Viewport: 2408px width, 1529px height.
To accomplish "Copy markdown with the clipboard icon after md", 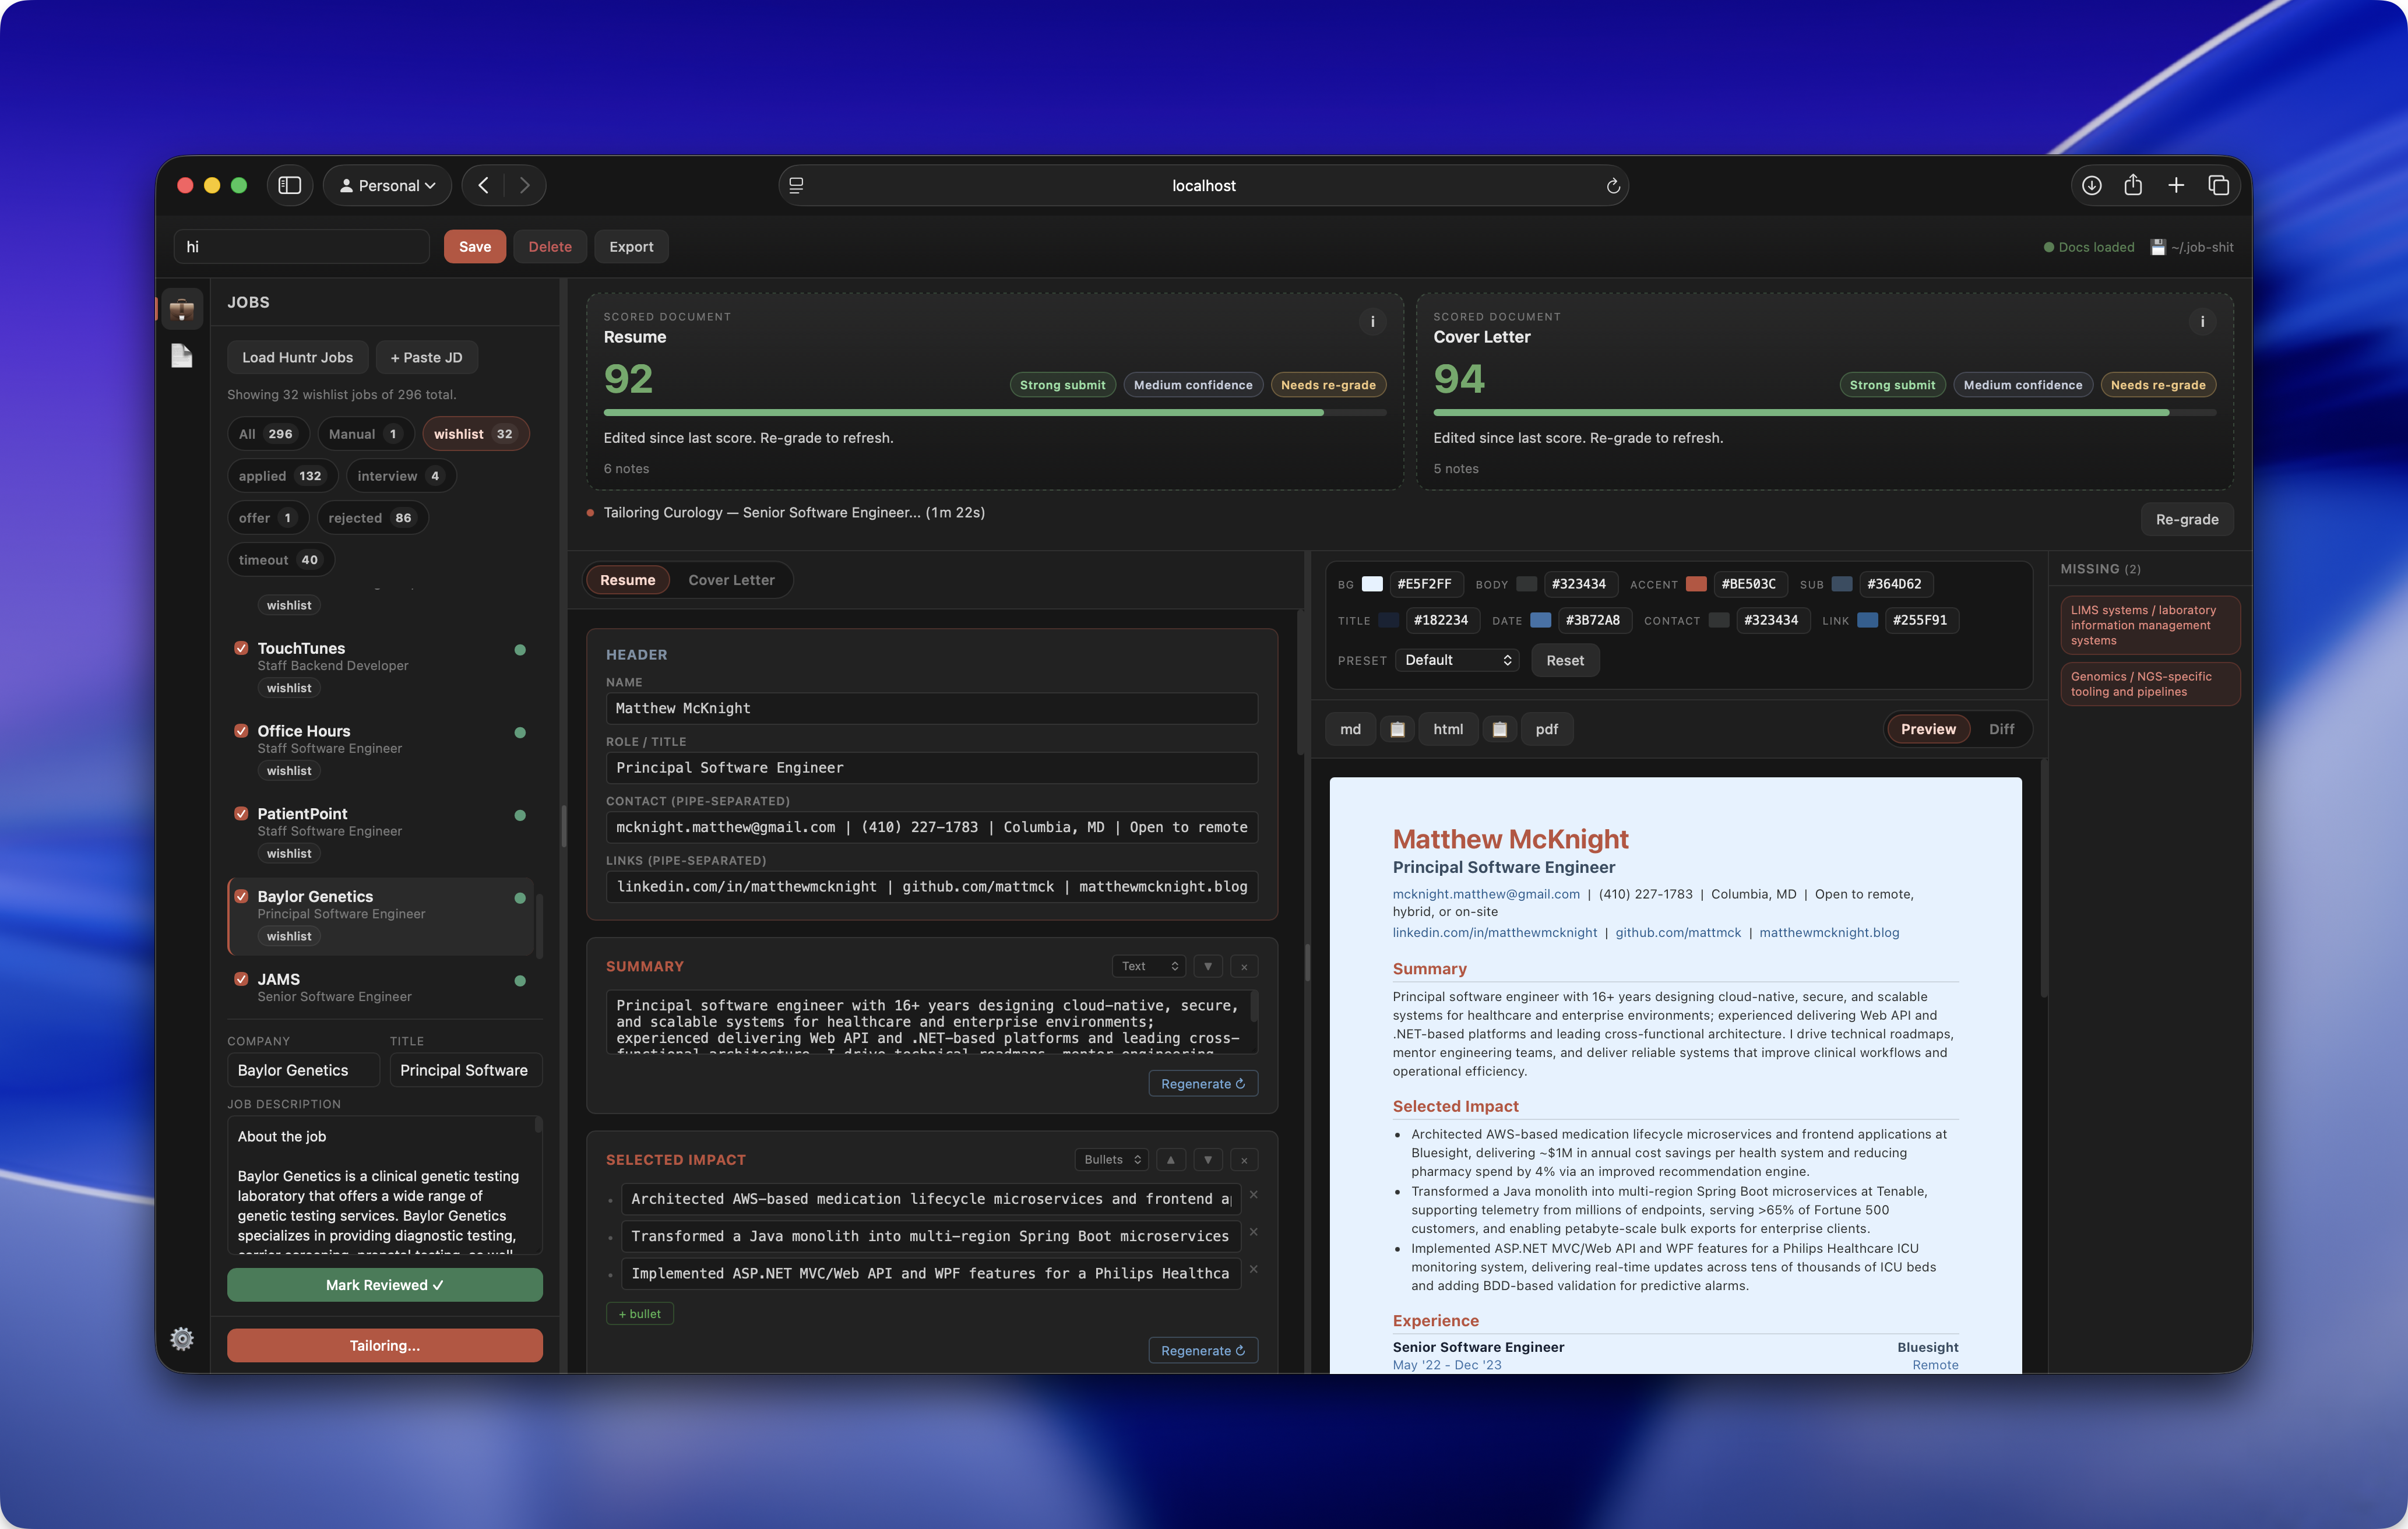I will click(1397, 729).
